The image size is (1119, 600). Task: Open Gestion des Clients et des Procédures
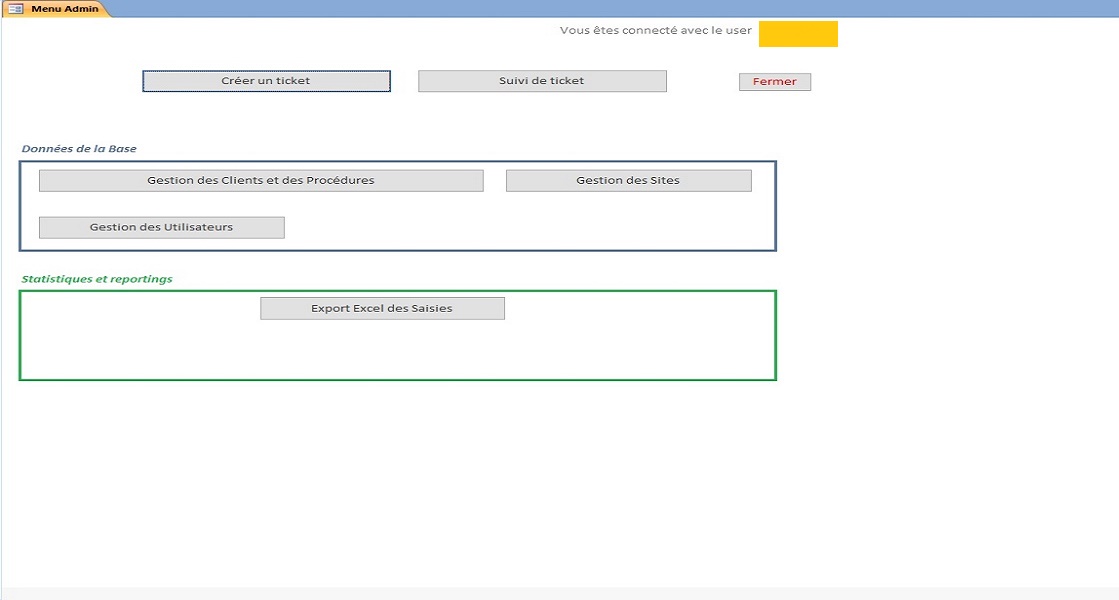261,181
